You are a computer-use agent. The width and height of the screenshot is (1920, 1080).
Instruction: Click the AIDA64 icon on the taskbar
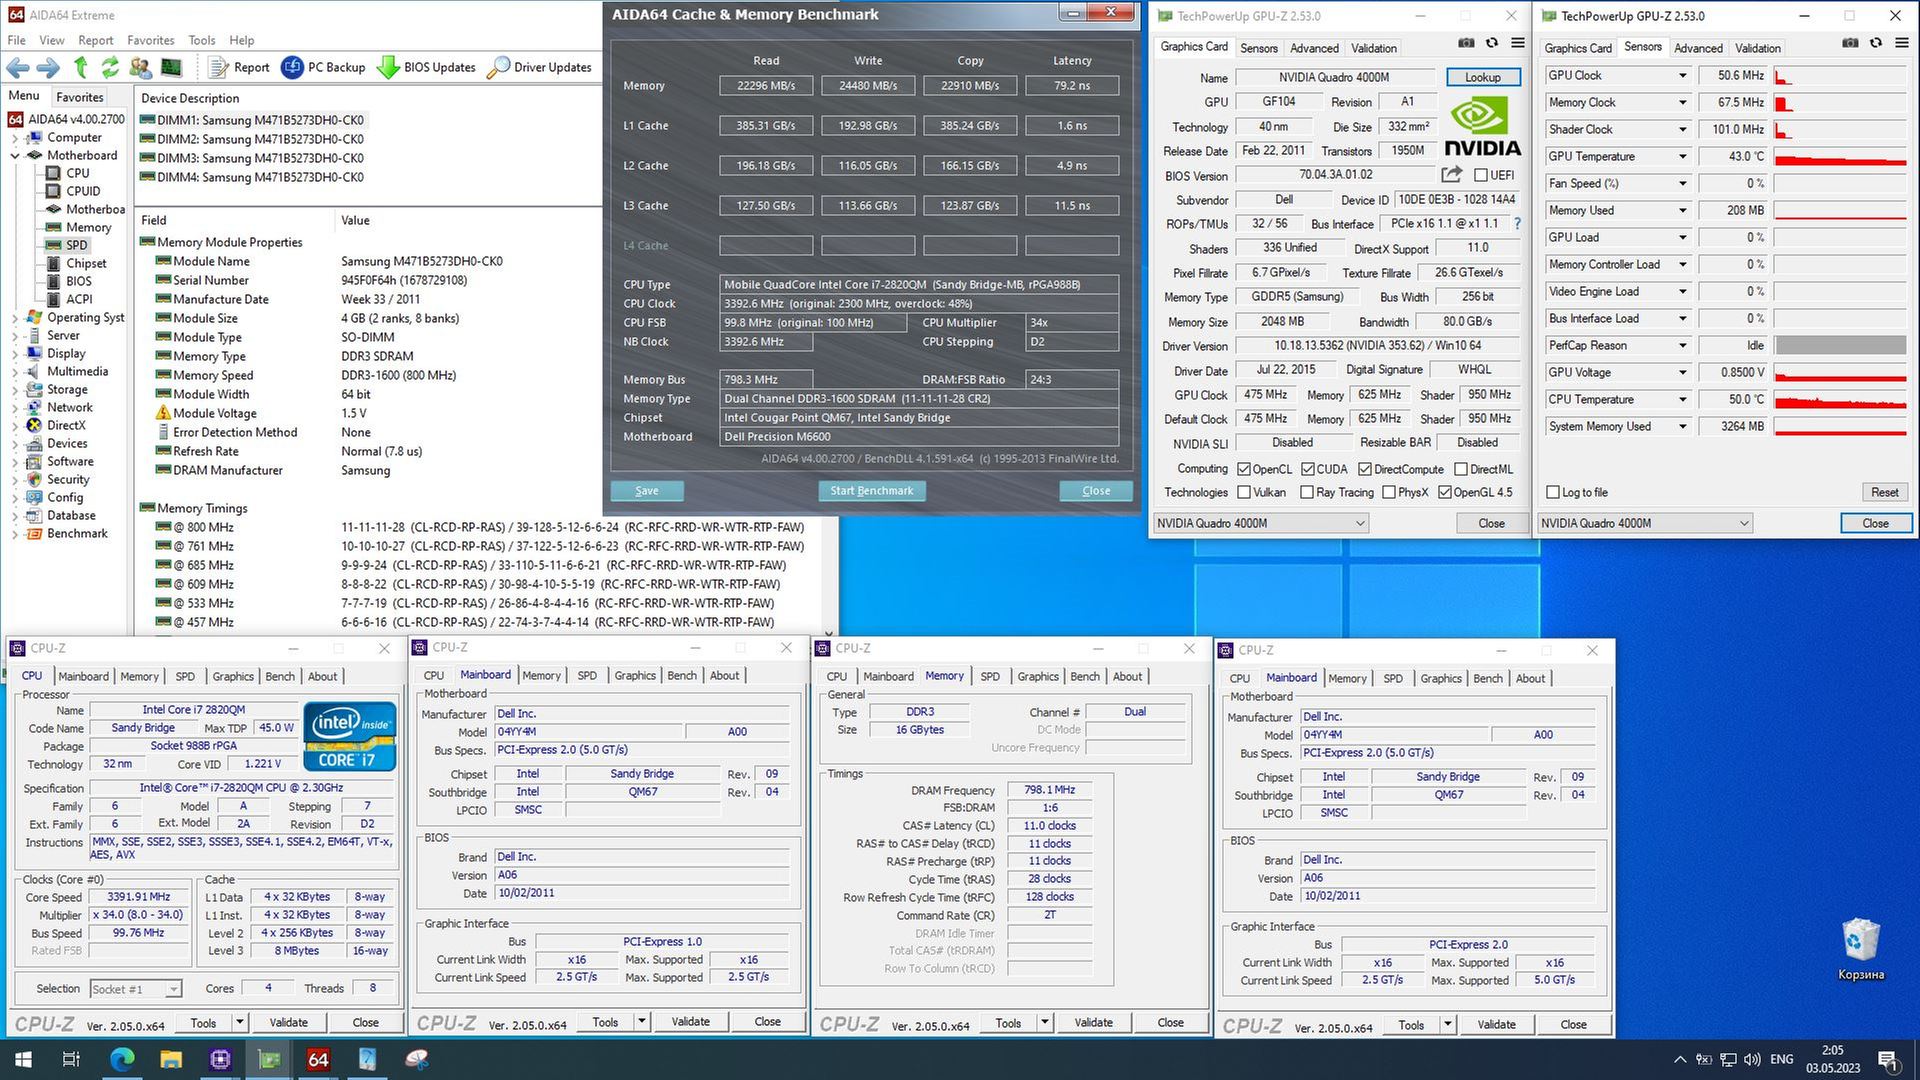[318, 1059]
